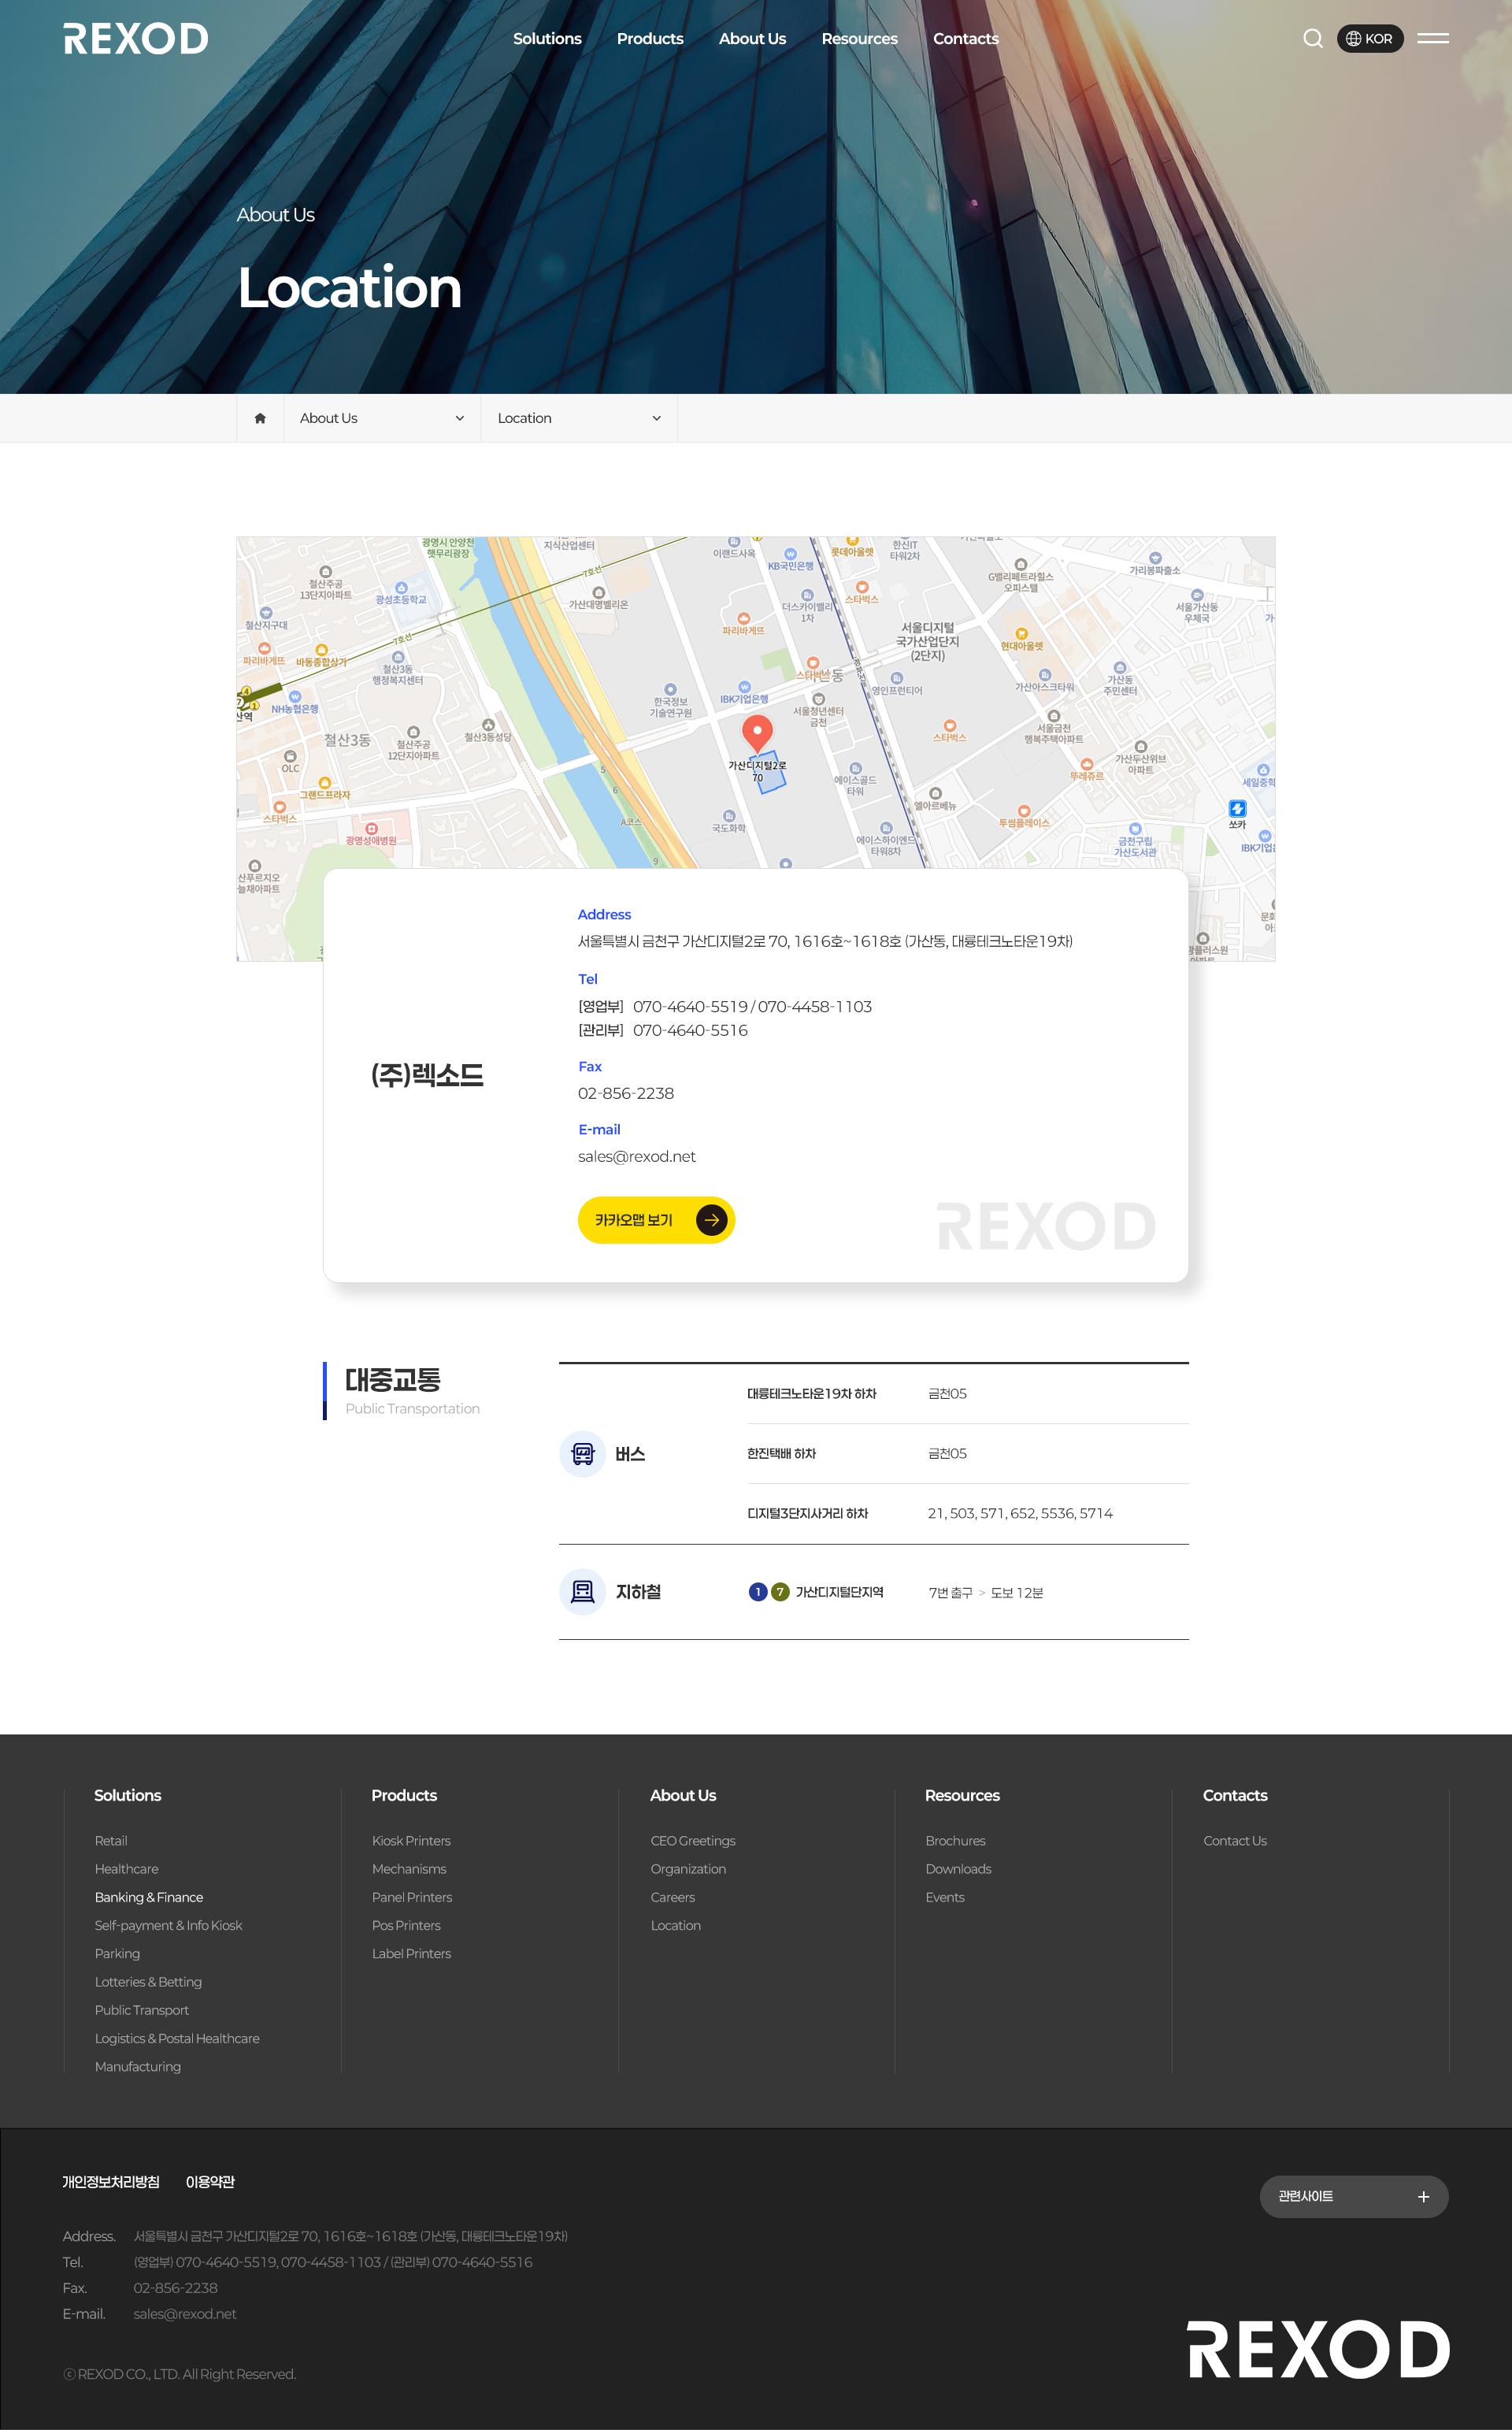1512x2430 pixels.
Task: Open the Contacts menu in top navigation
Action: point(965,39)
